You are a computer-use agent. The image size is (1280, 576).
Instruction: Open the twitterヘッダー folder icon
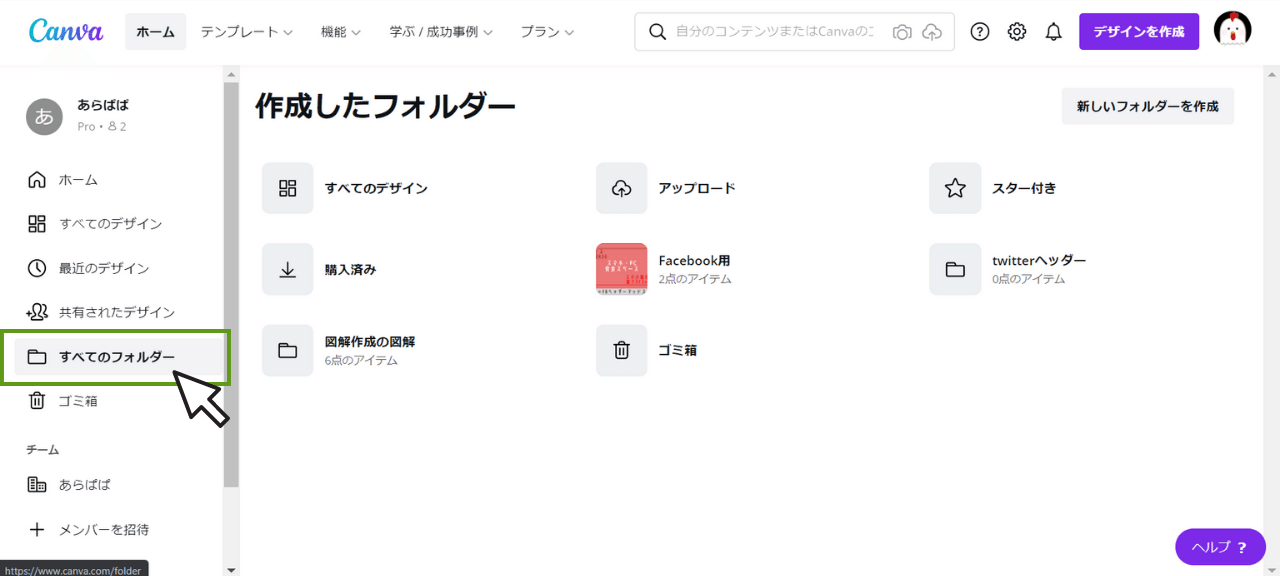[955, 269]
